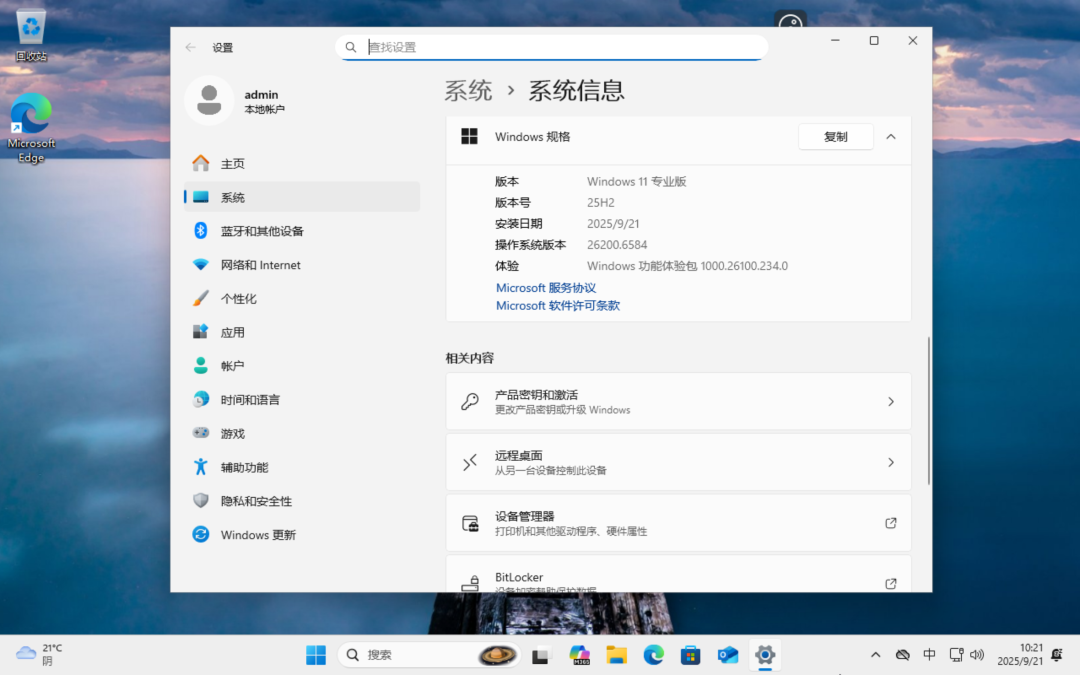Open Microsoft 软件许可条款 link
This screenshot has width=1080, height=675.
click(558, 305)
